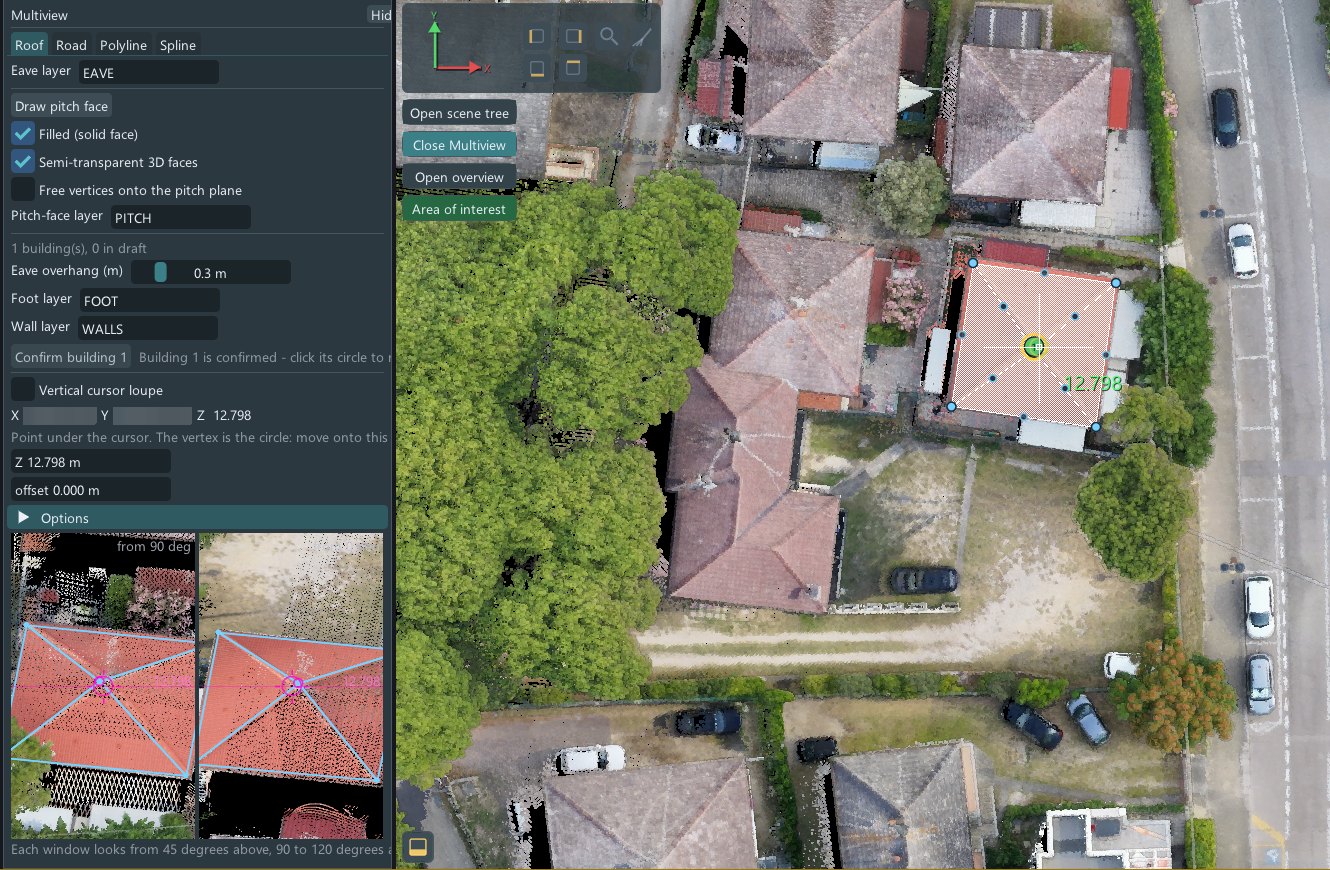Click the building center circle marker on the roof
1330x870 pixels.
(x=1034, y=347)
